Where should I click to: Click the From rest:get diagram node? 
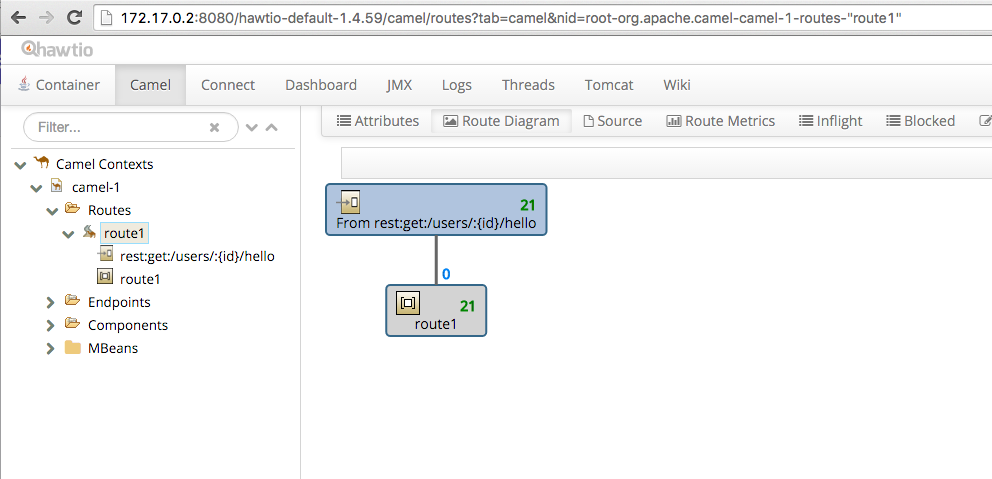(437, 209)
